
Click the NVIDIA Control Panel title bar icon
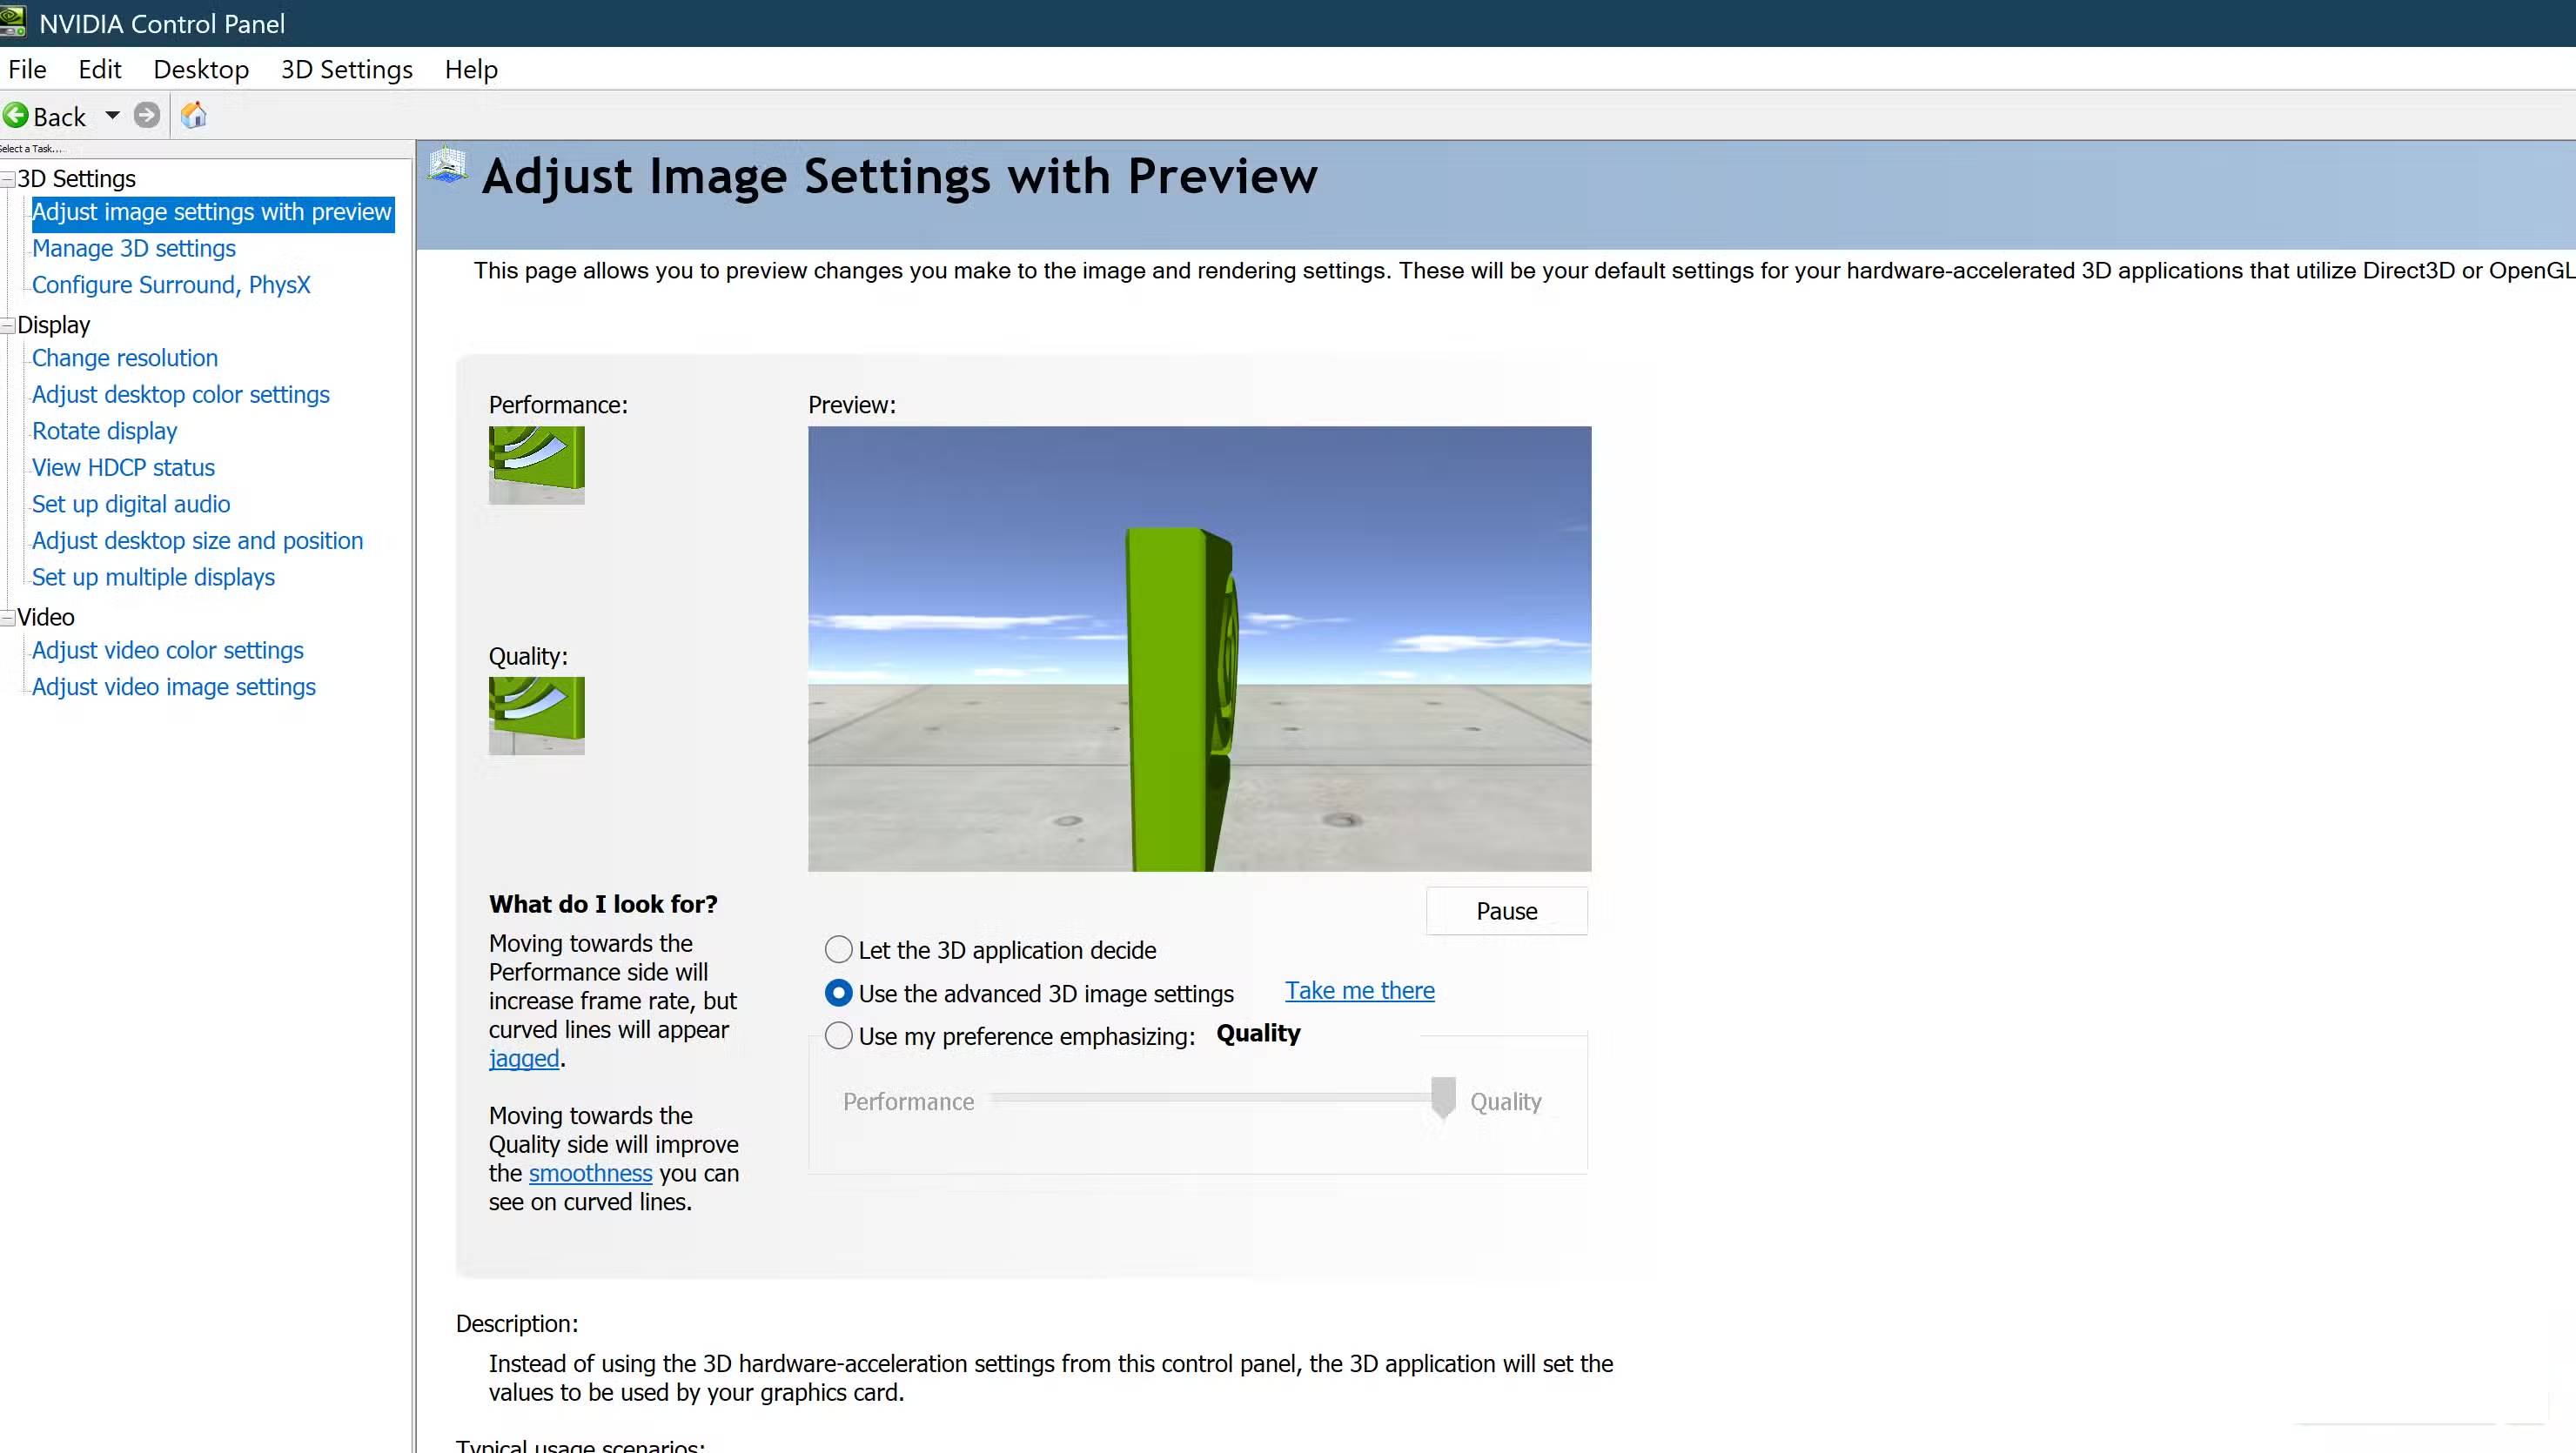(x=13, y=22)
